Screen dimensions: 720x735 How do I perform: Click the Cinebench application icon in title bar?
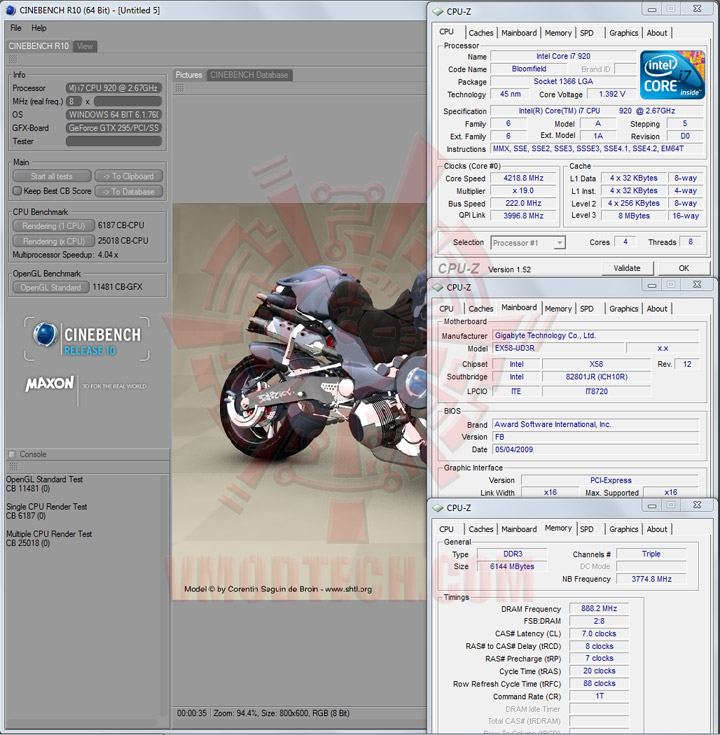pyautogui.click(x=11, y=10)
